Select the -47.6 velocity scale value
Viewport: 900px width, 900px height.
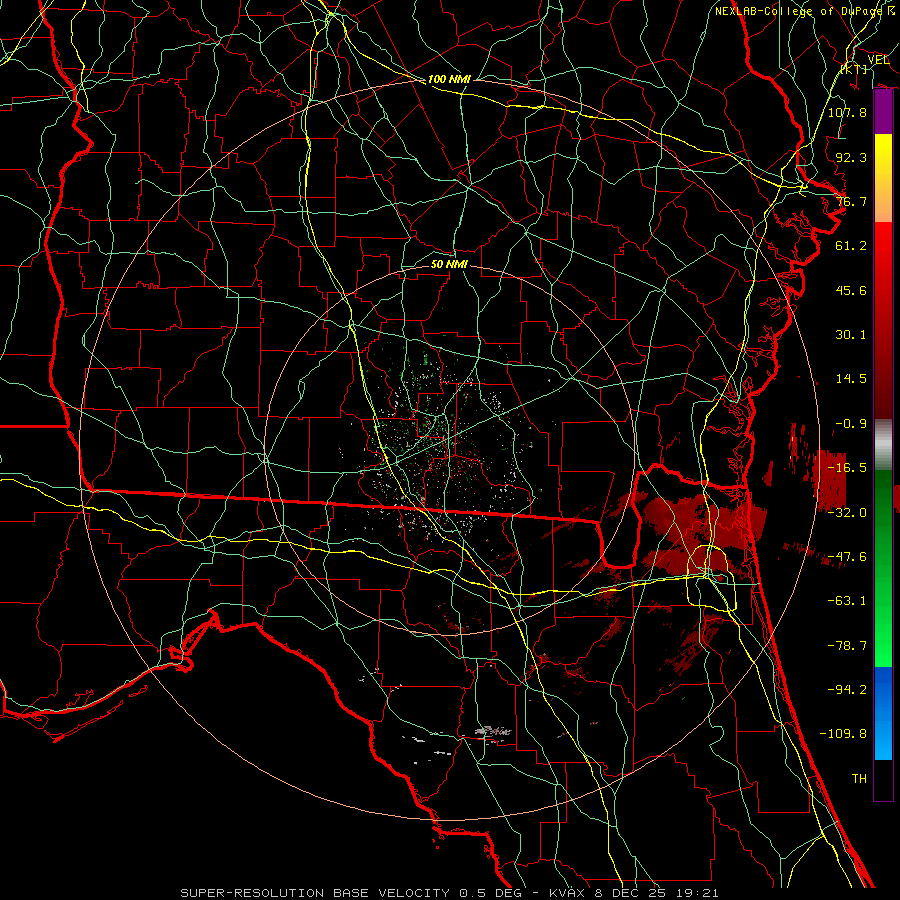point(847,557)
